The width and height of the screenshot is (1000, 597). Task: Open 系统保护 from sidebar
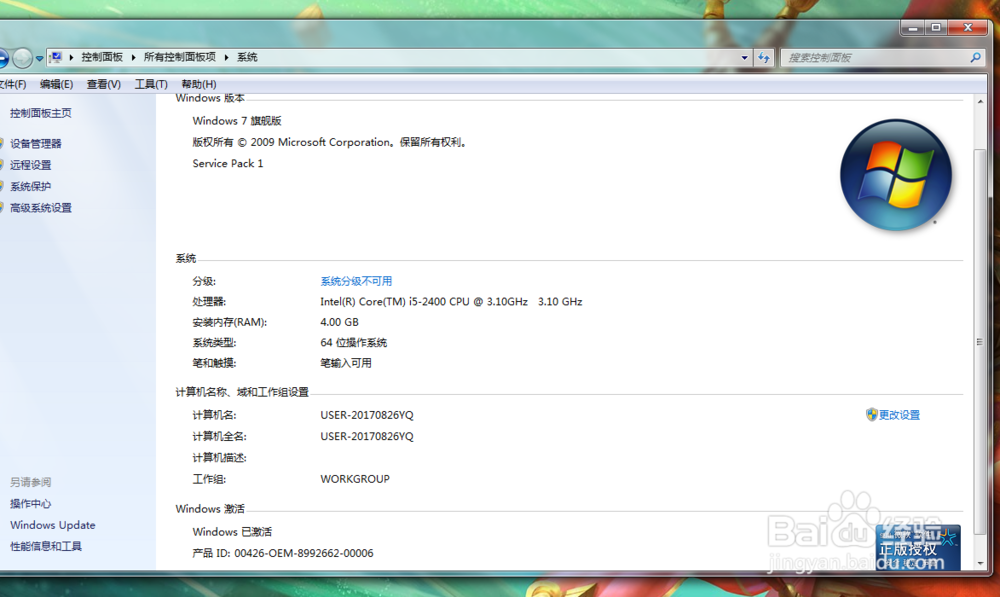(31, 186)
